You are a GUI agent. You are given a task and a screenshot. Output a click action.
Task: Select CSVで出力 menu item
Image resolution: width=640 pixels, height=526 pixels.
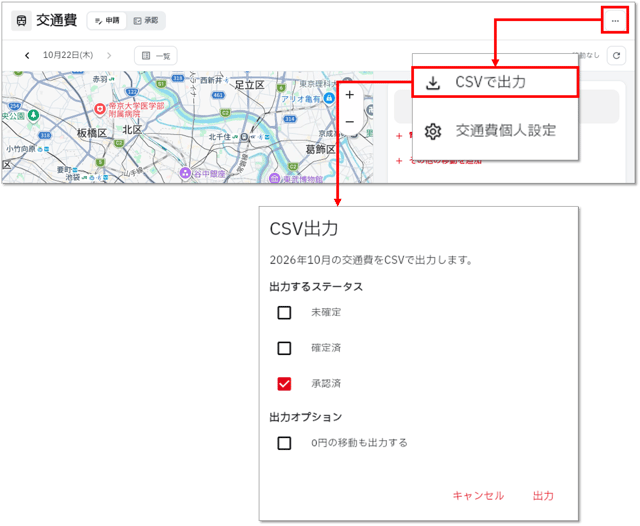click(495, 82)
